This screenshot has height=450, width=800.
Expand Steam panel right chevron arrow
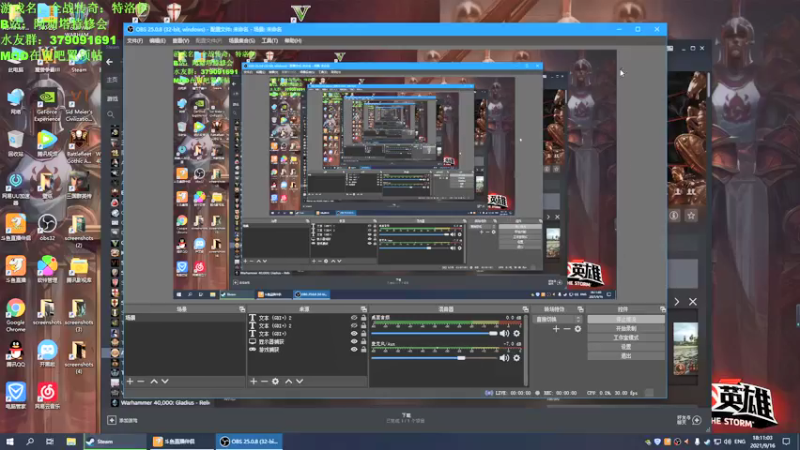point(677,302)
